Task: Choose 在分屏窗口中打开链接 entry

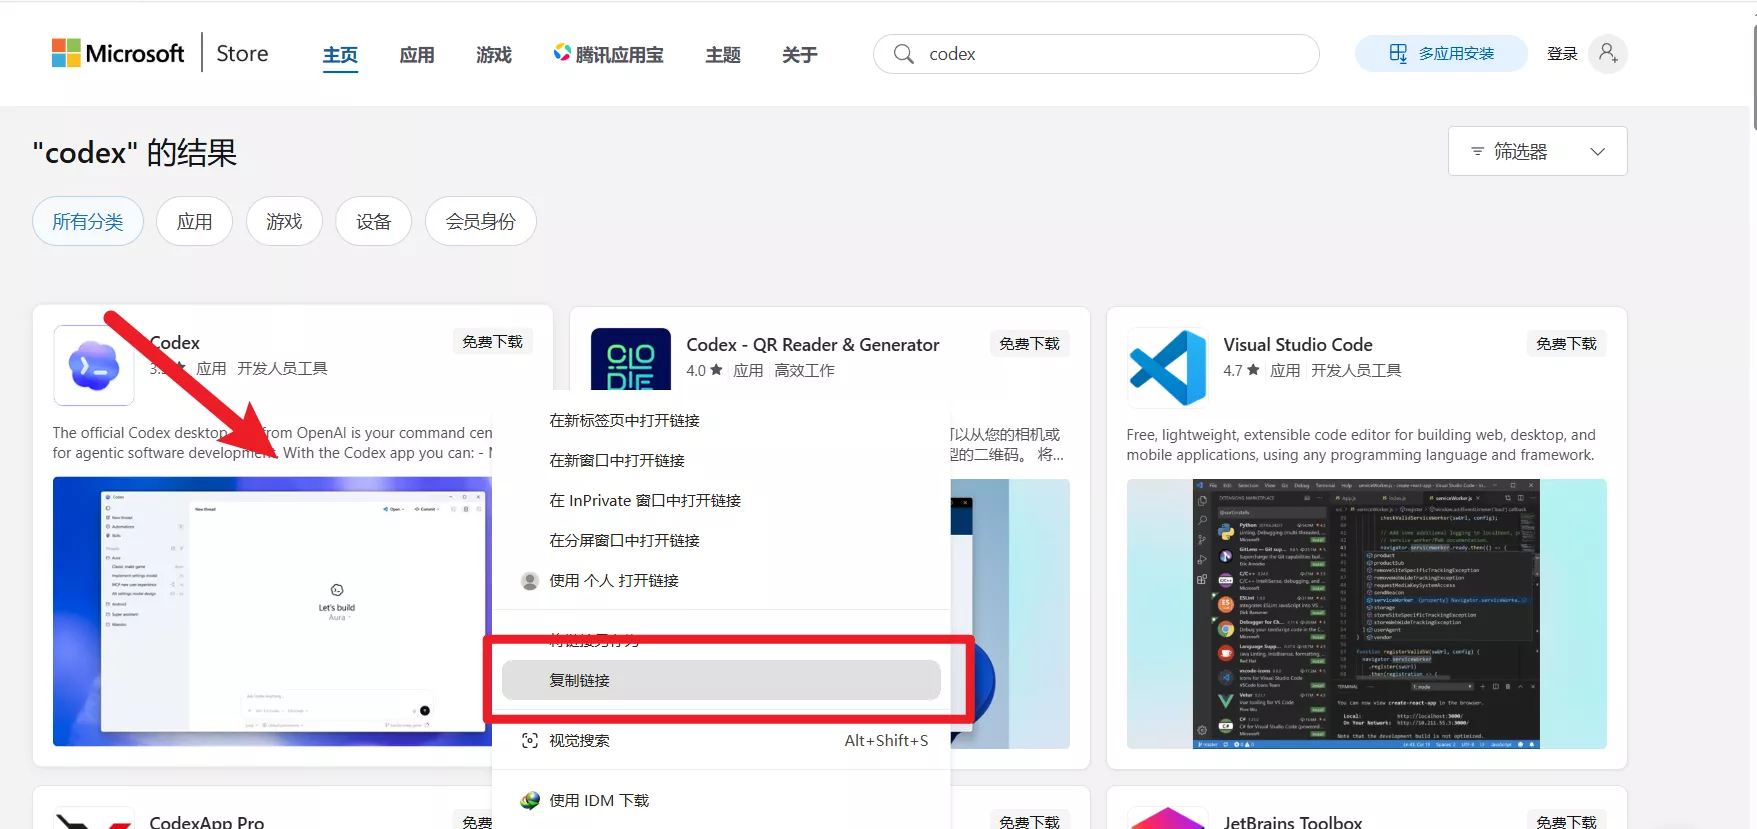Action: pyautogui.click(x=721, y=541)
